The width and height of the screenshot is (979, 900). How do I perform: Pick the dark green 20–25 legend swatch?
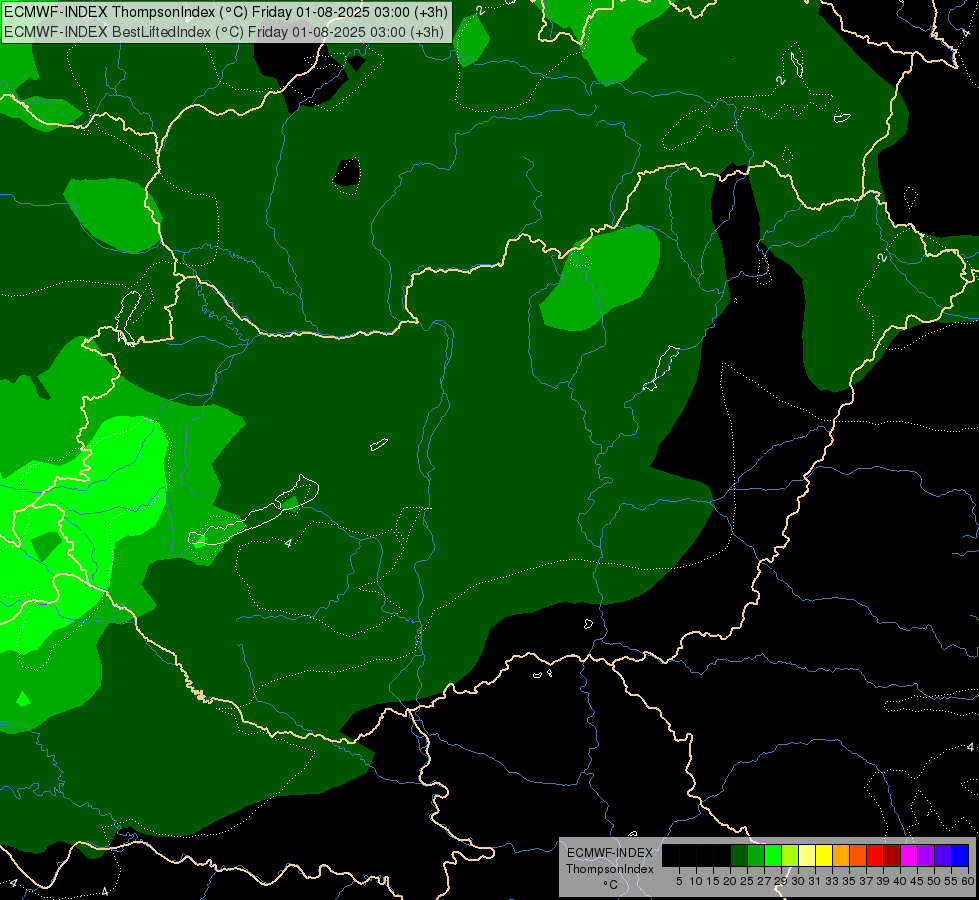click(x=739, y=855)
